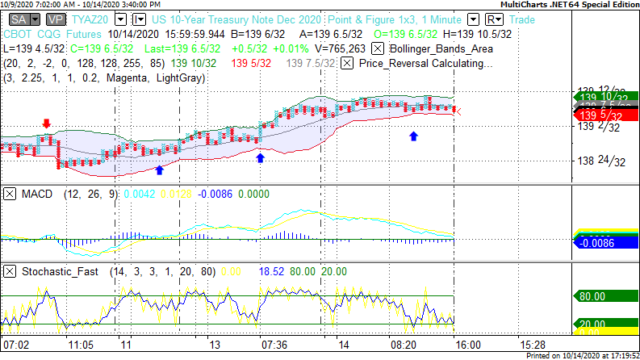This screenshot has width=640, height=360.
Task: Click the V=765,263 volume value
Action: 340,49
